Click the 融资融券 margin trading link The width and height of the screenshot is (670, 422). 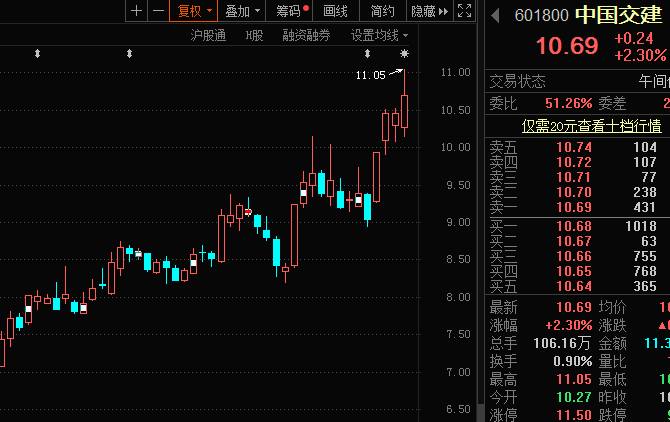307,35
